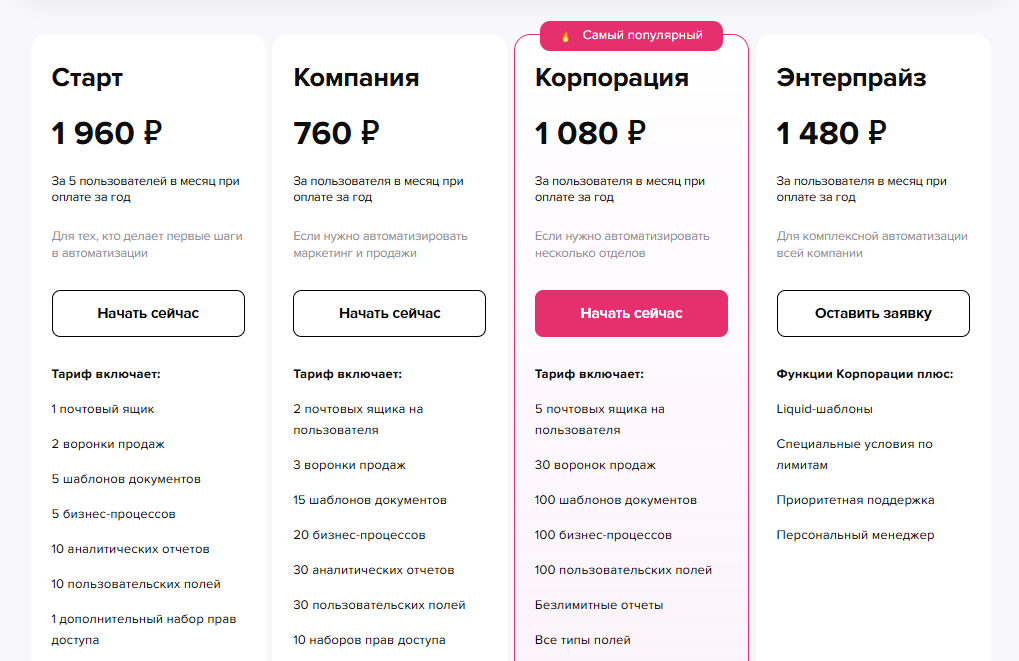Click the 1 480 ₽ price of Энтерпрайз
The height and width of the screenshot is (661, 1019).
pos(831,132)
